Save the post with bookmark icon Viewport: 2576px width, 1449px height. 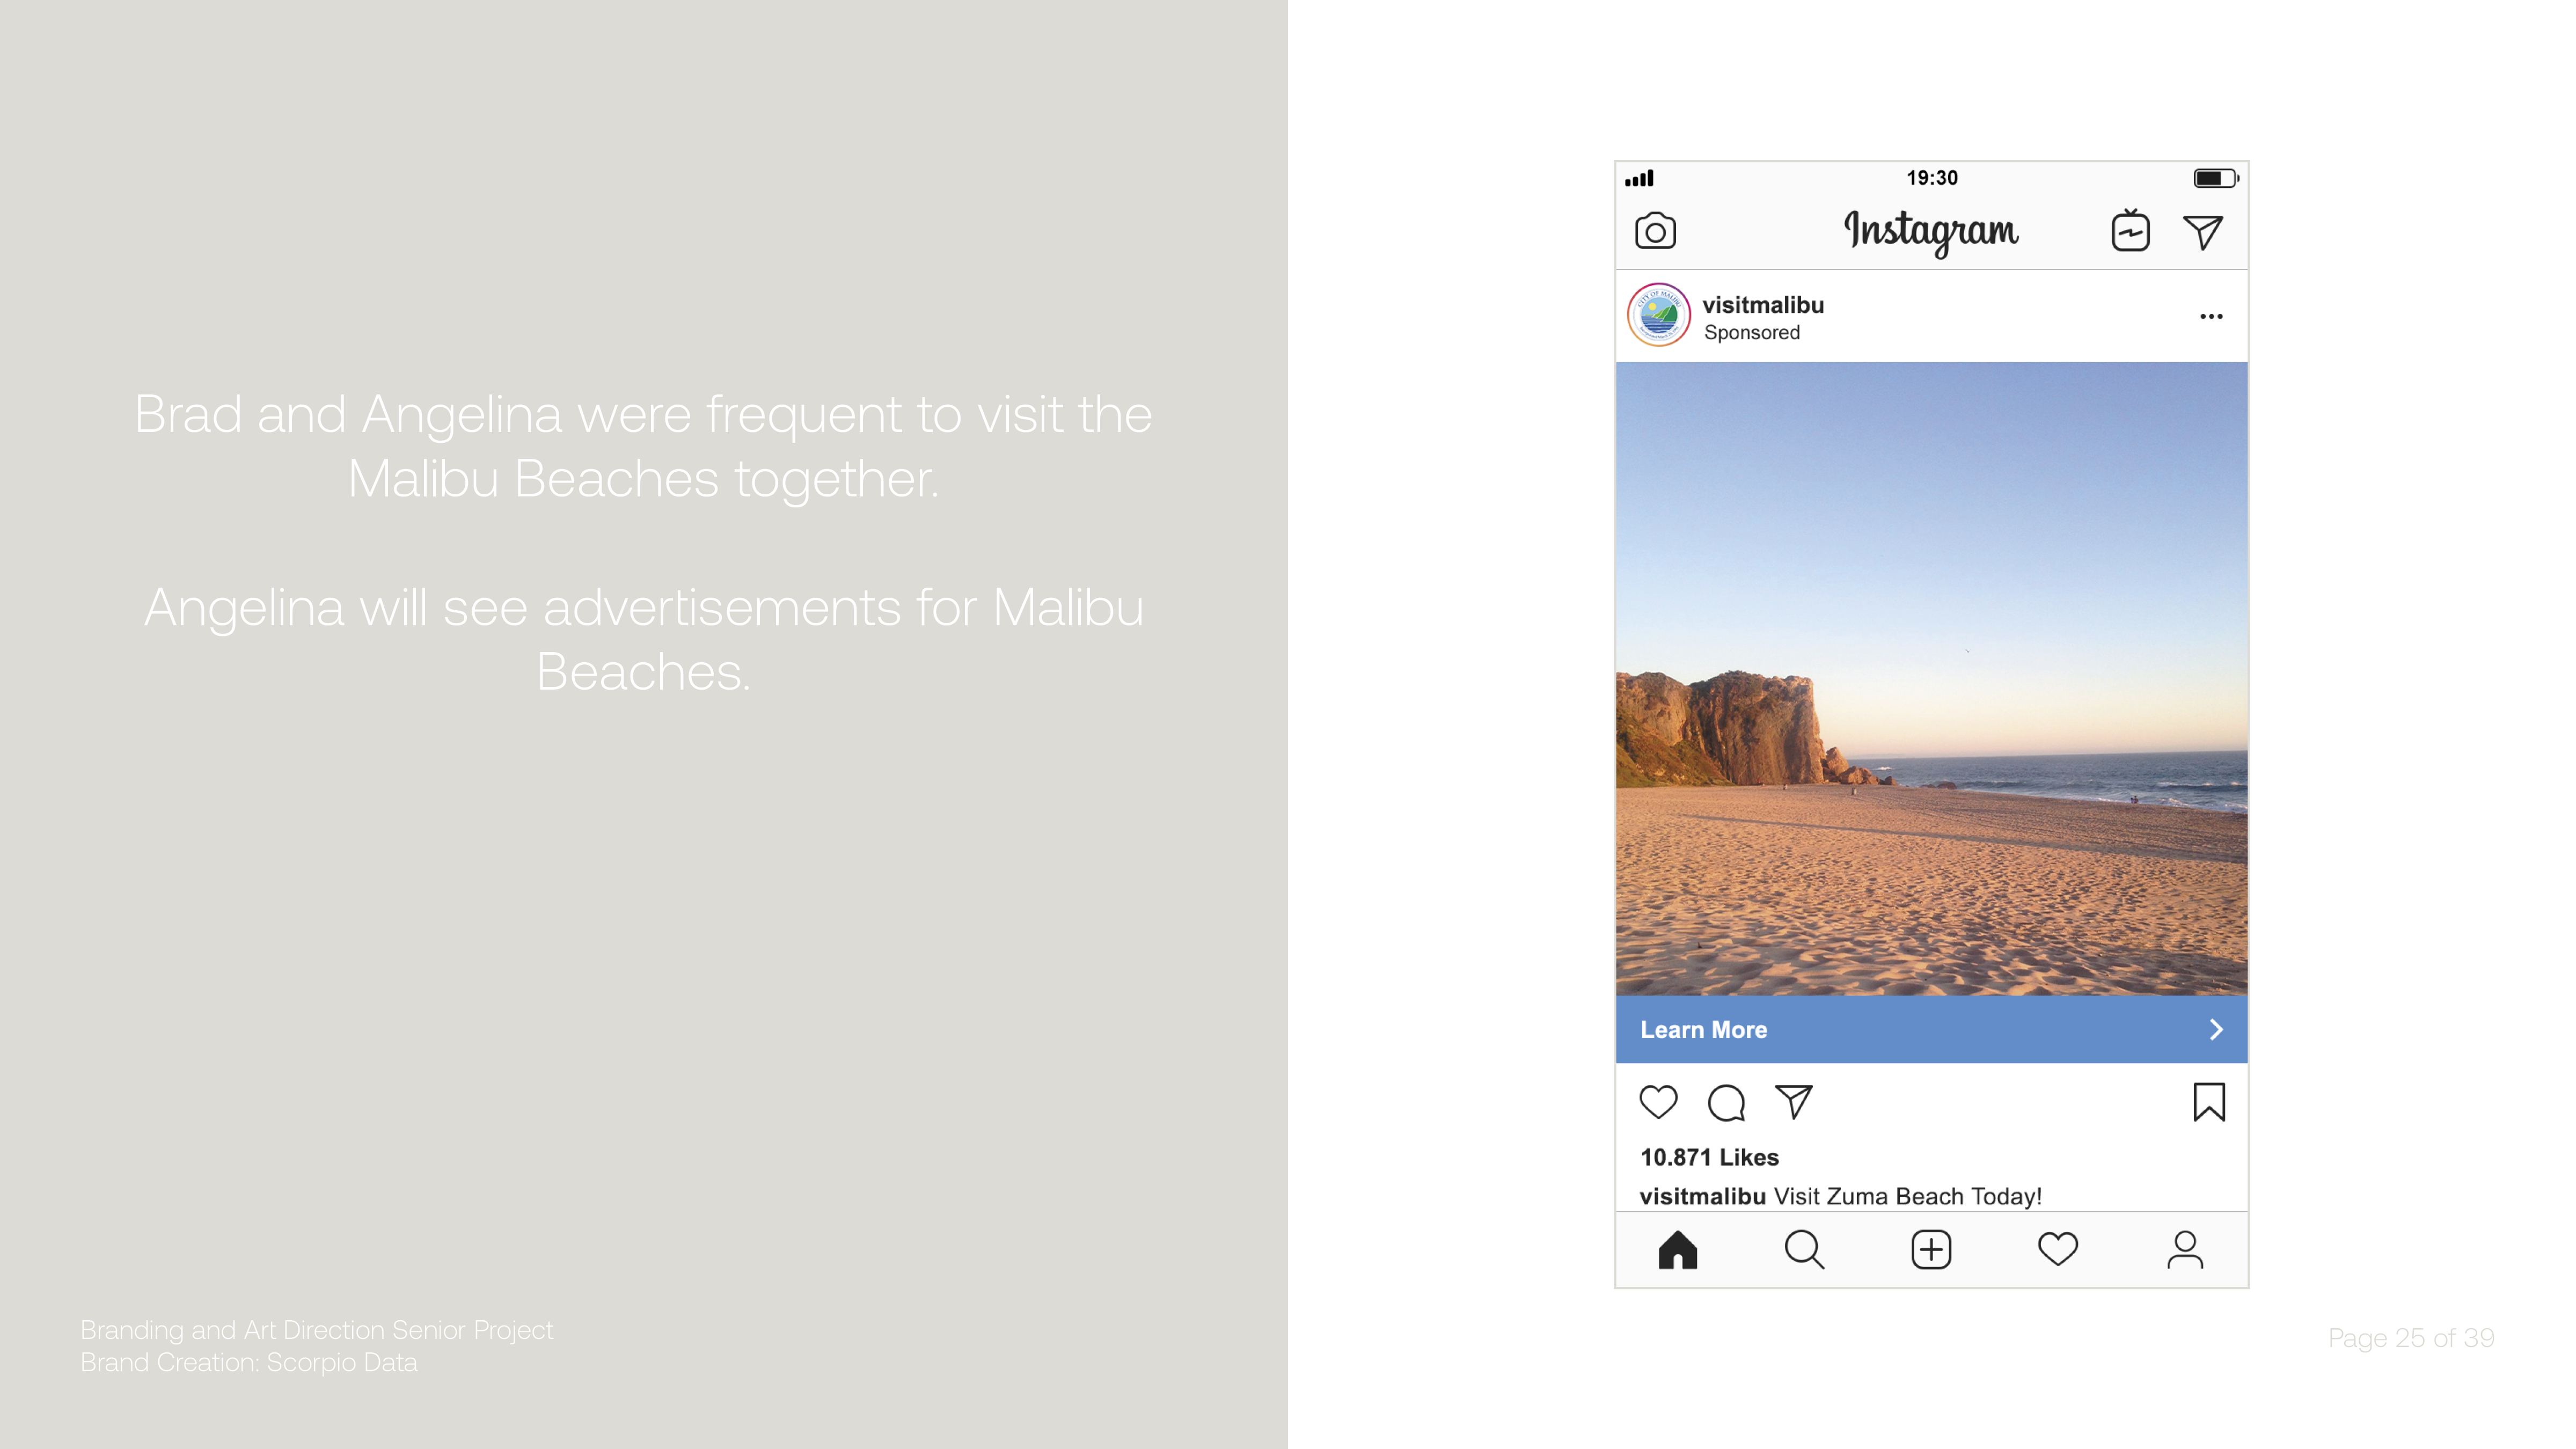pyautogui.click(x=2209, y=1102)
